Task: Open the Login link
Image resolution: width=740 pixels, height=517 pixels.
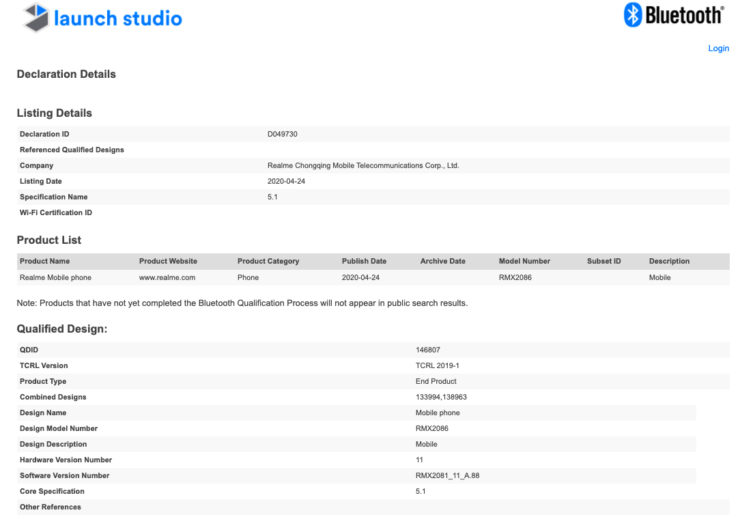Action: click(x=718, y=48)
